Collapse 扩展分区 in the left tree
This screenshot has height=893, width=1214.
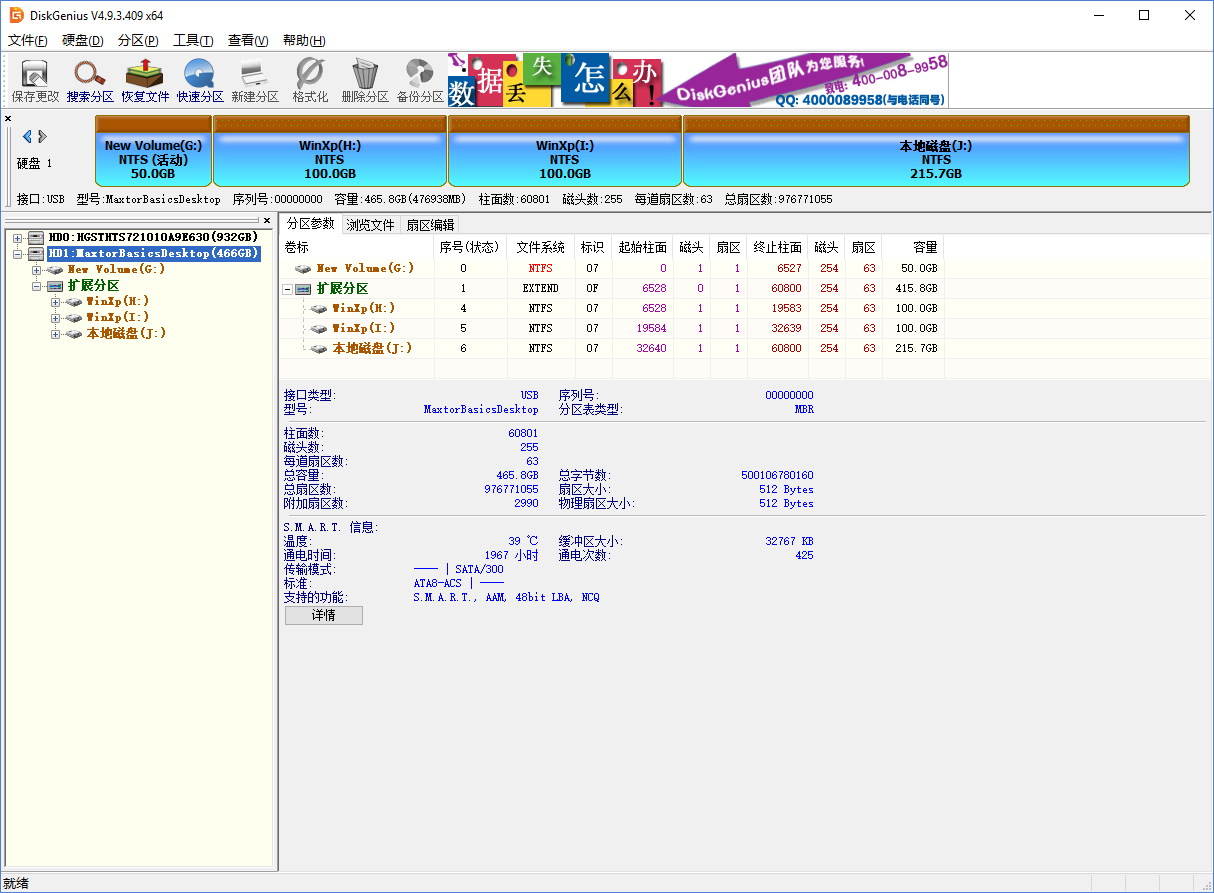tap(36, 285)
